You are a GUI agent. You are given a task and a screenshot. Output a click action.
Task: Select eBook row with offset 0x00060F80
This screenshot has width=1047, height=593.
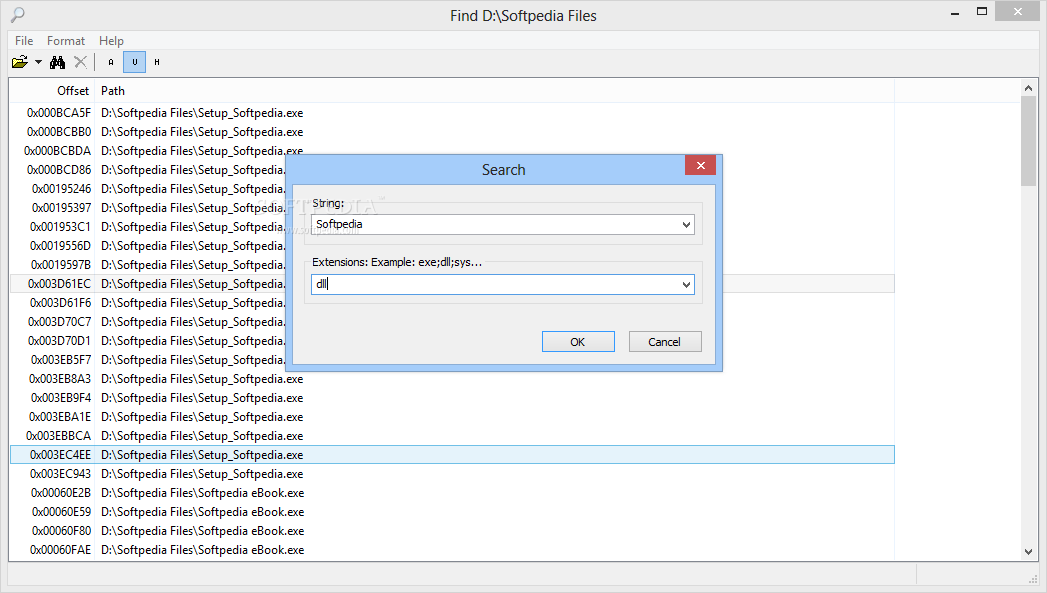pyautogui.click(x=452, y=531)
